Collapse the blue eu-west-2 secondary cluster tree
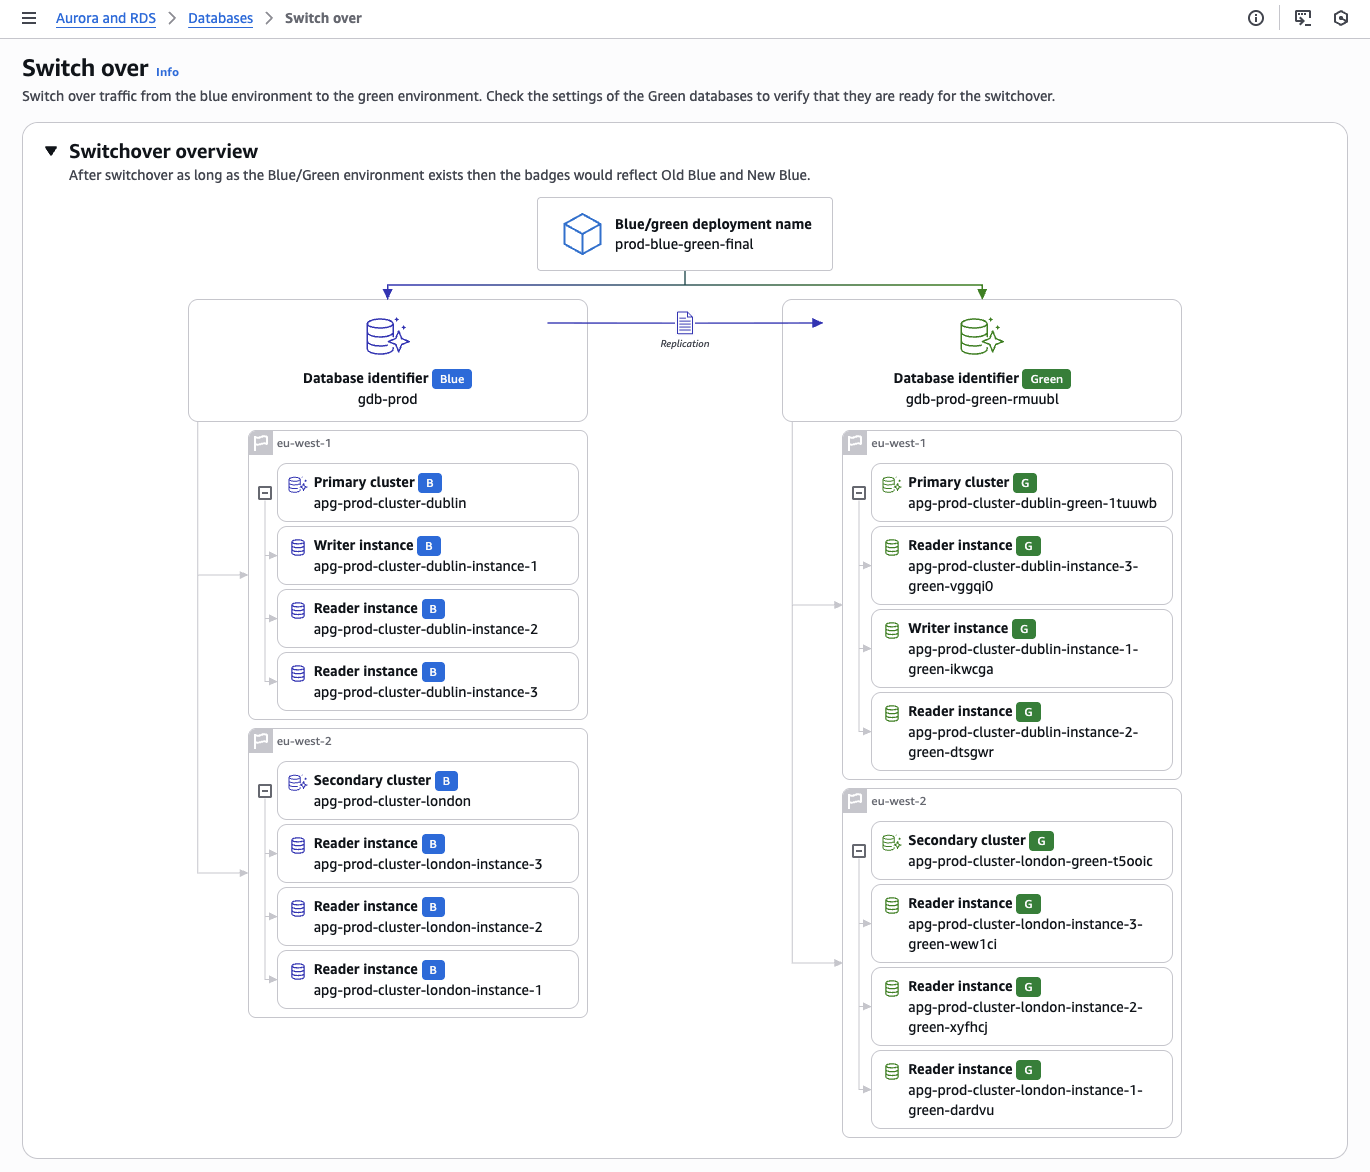Viewport: 1370px width, 1172px height. click(x=265, y=791)
